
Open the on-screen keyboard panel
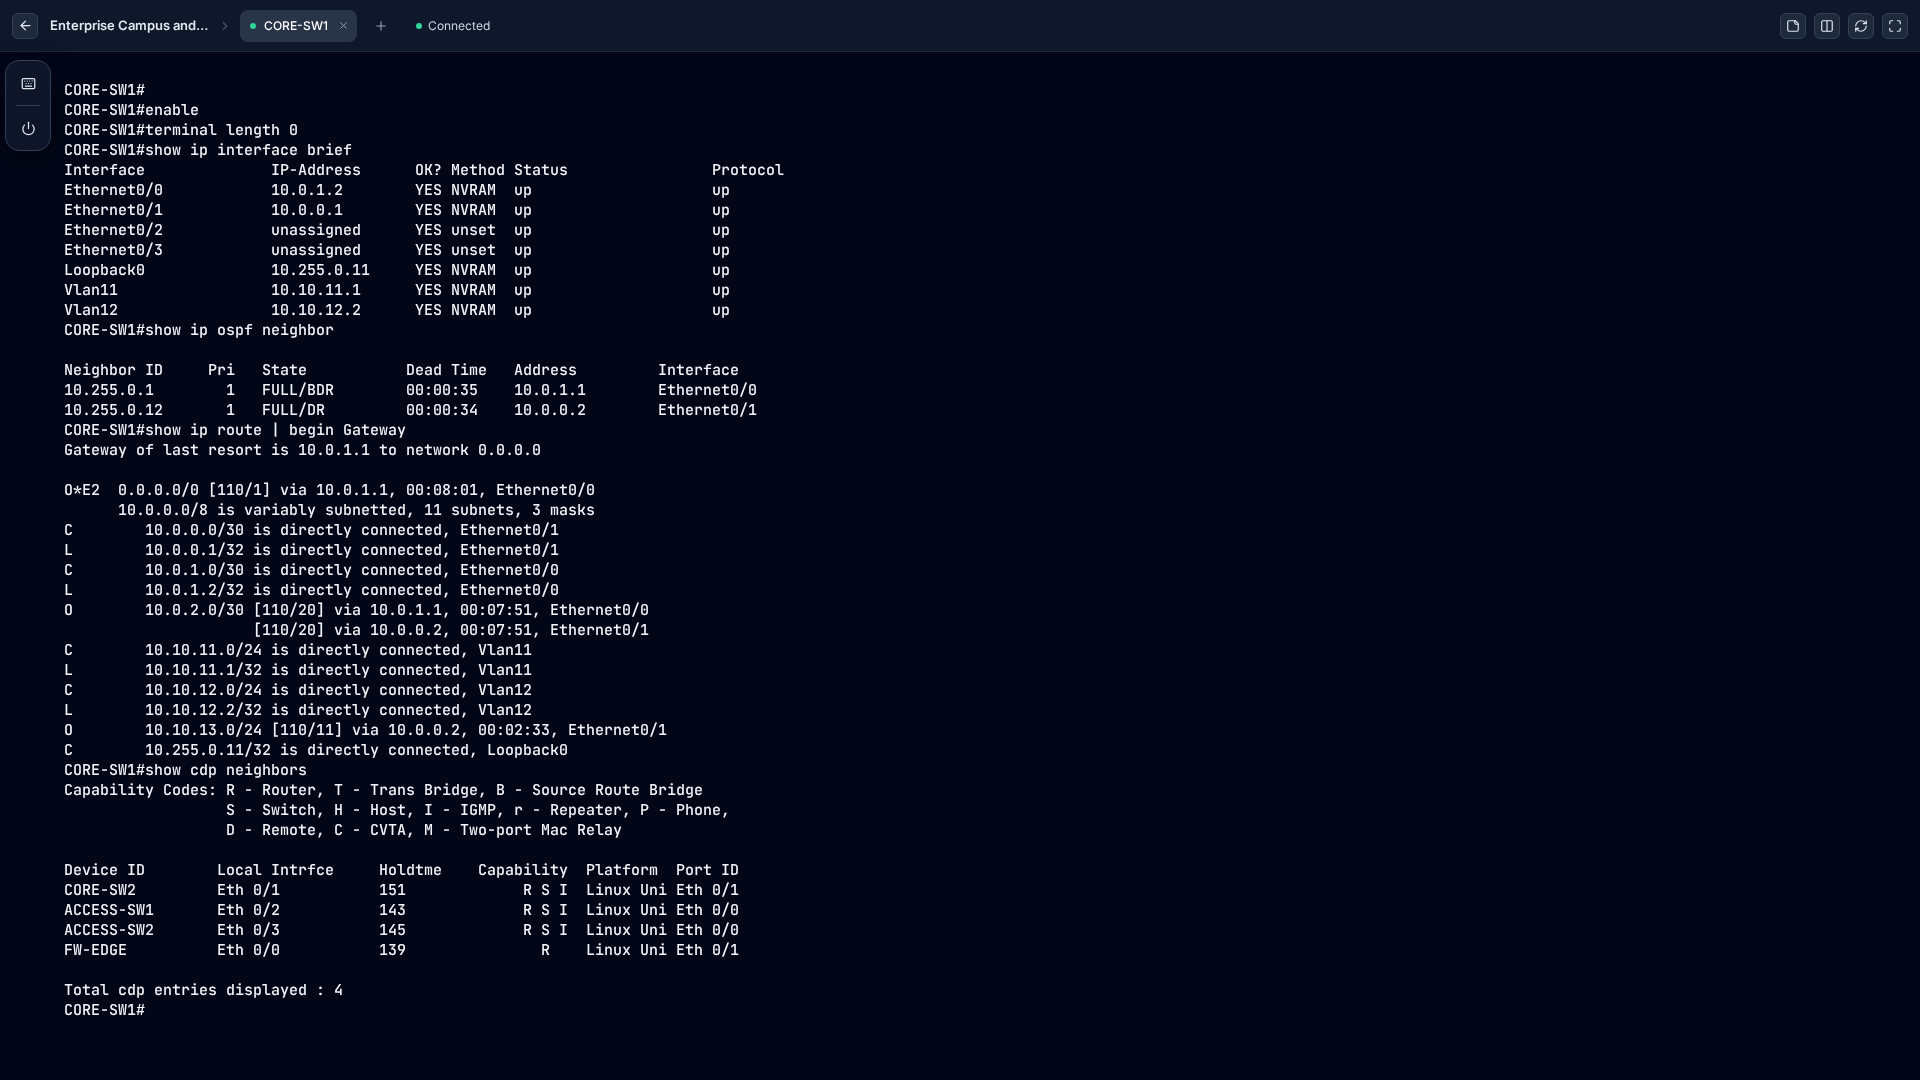[x=28, y=84]
